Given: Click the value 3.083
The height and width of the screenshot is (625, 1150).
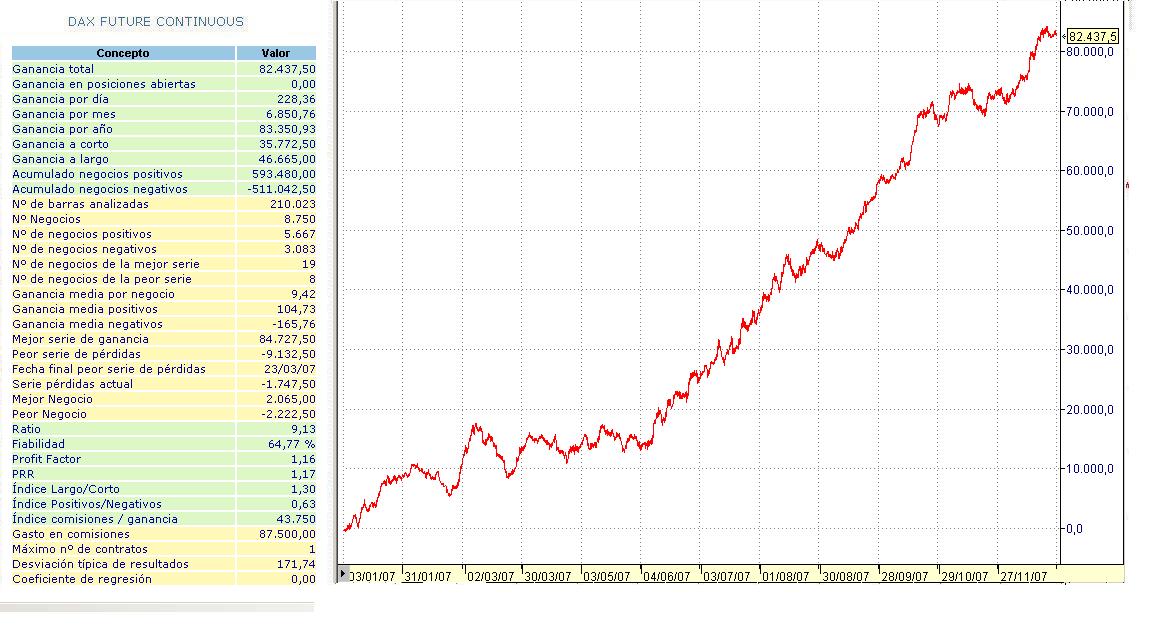Looking at the screenshot, I should (x=299, y=249).
